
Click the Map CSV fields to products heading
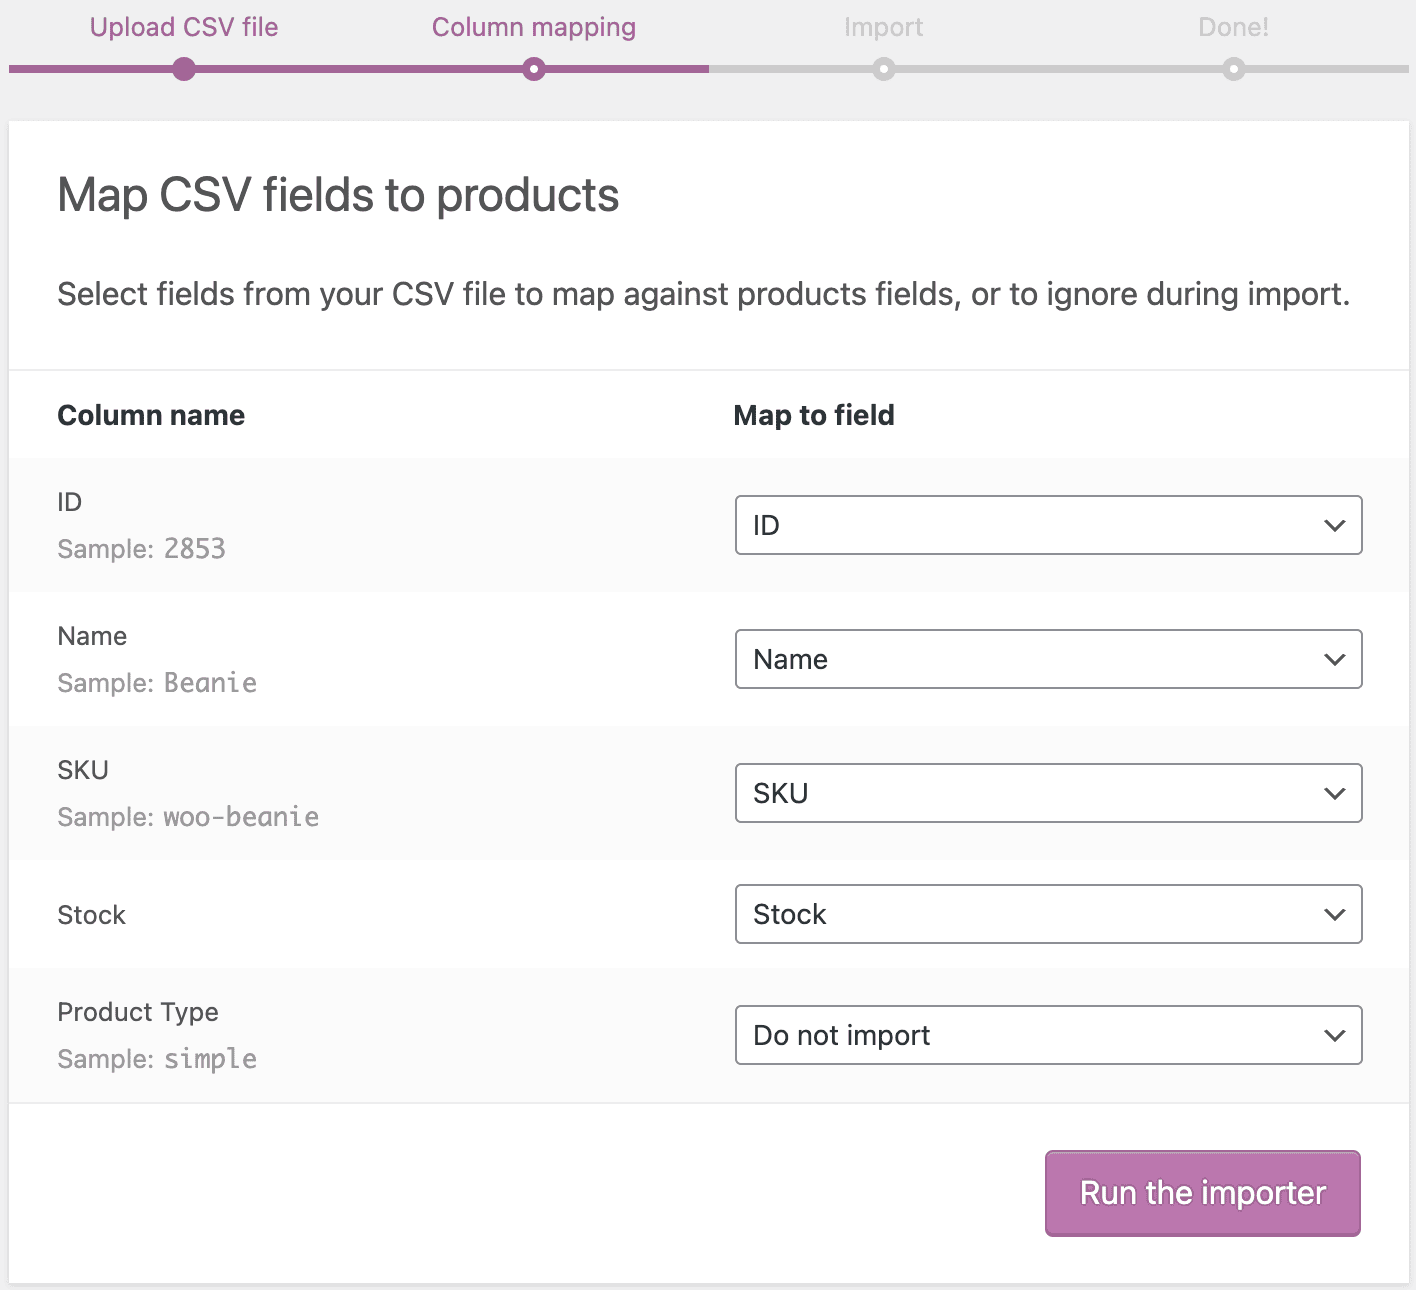tap(338, 195)
